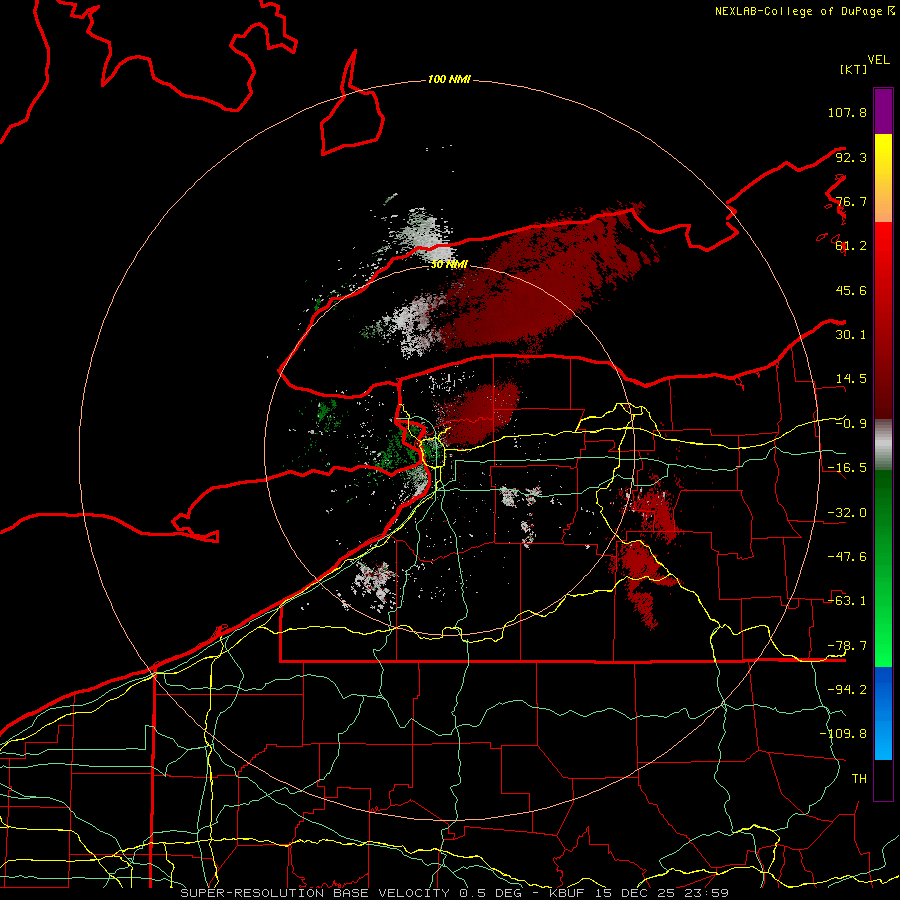Click the 30.1 velocity scale value

click(851, 335)
